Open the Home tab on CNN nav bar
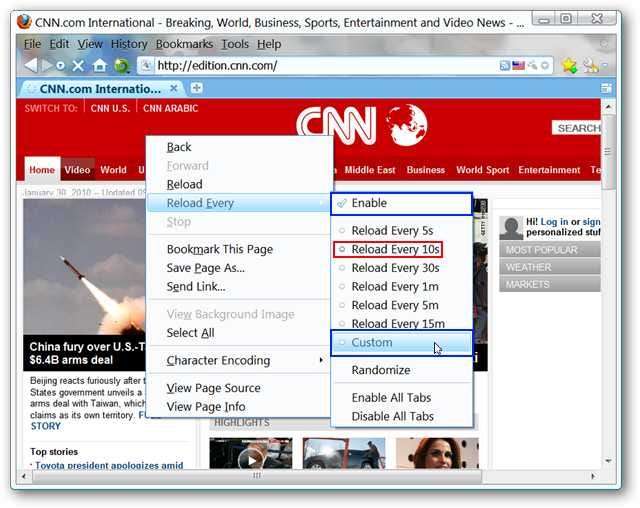The image size is (640, 508). (x=42, y=169)
